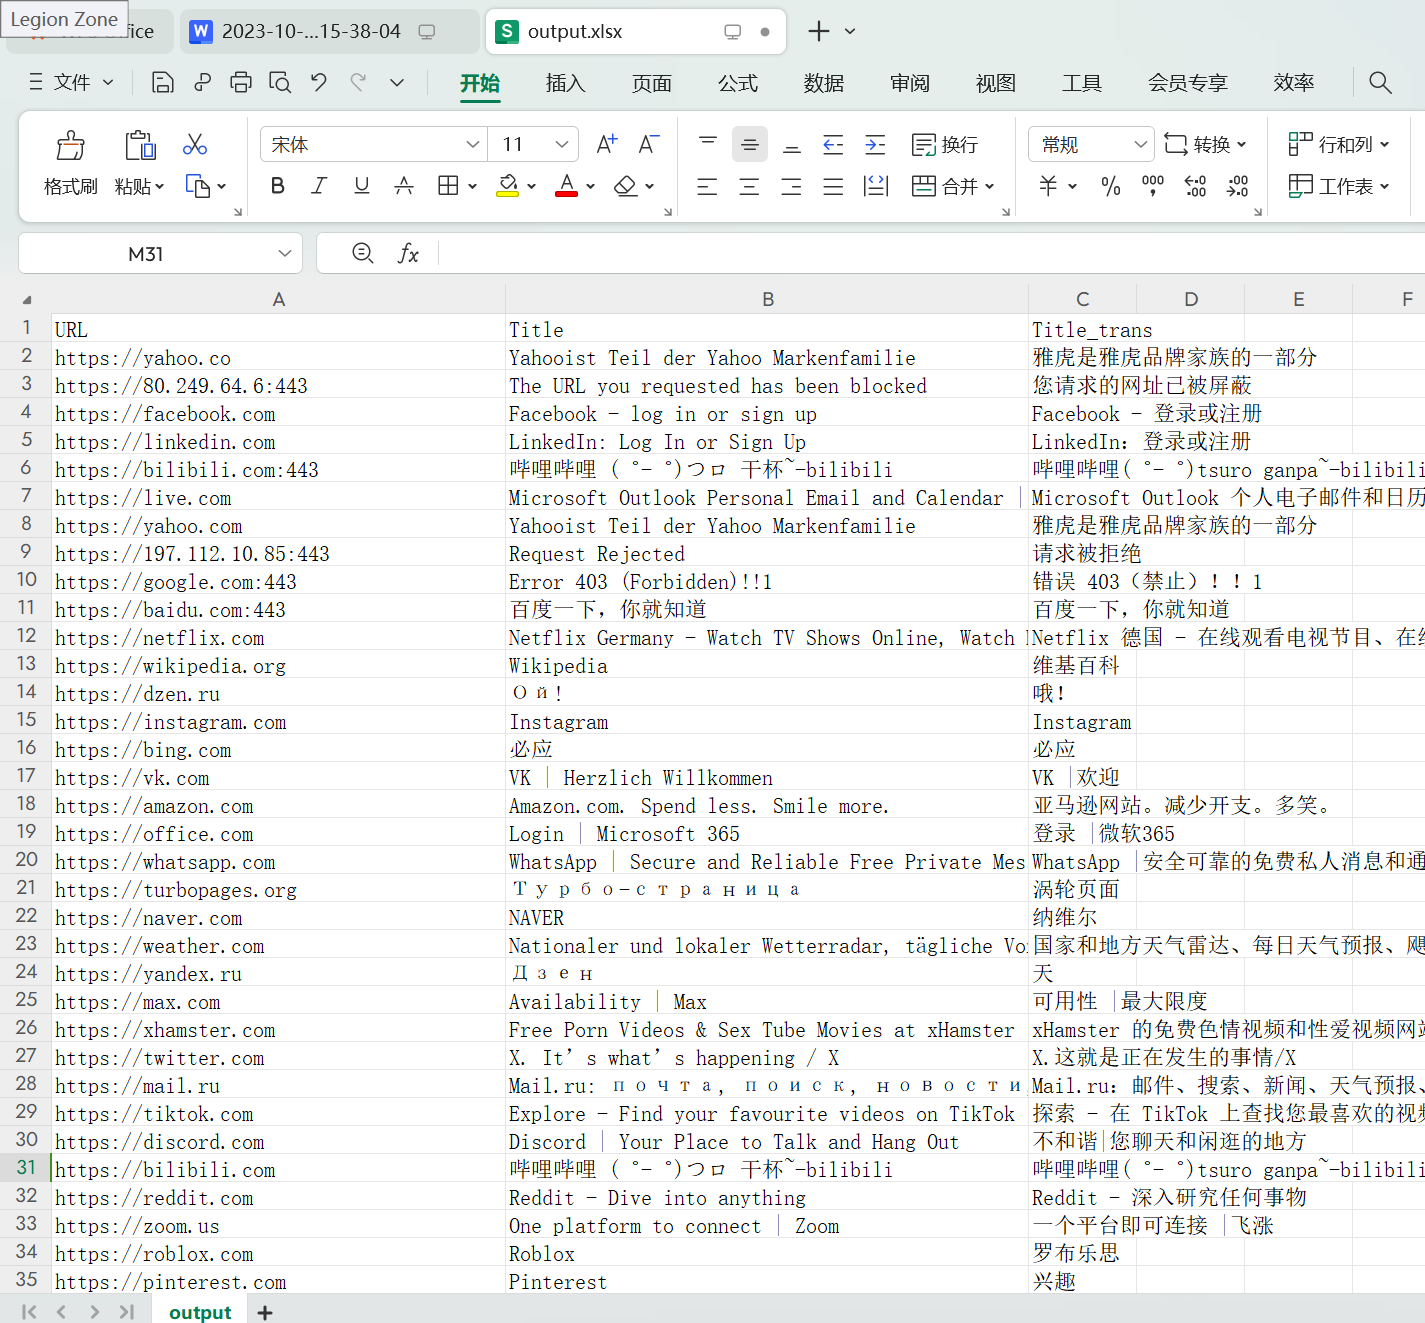The width and height of the screenshot is (1425, 1323).
Task: Add a new document tab with plus
Action: pos(819,31)
